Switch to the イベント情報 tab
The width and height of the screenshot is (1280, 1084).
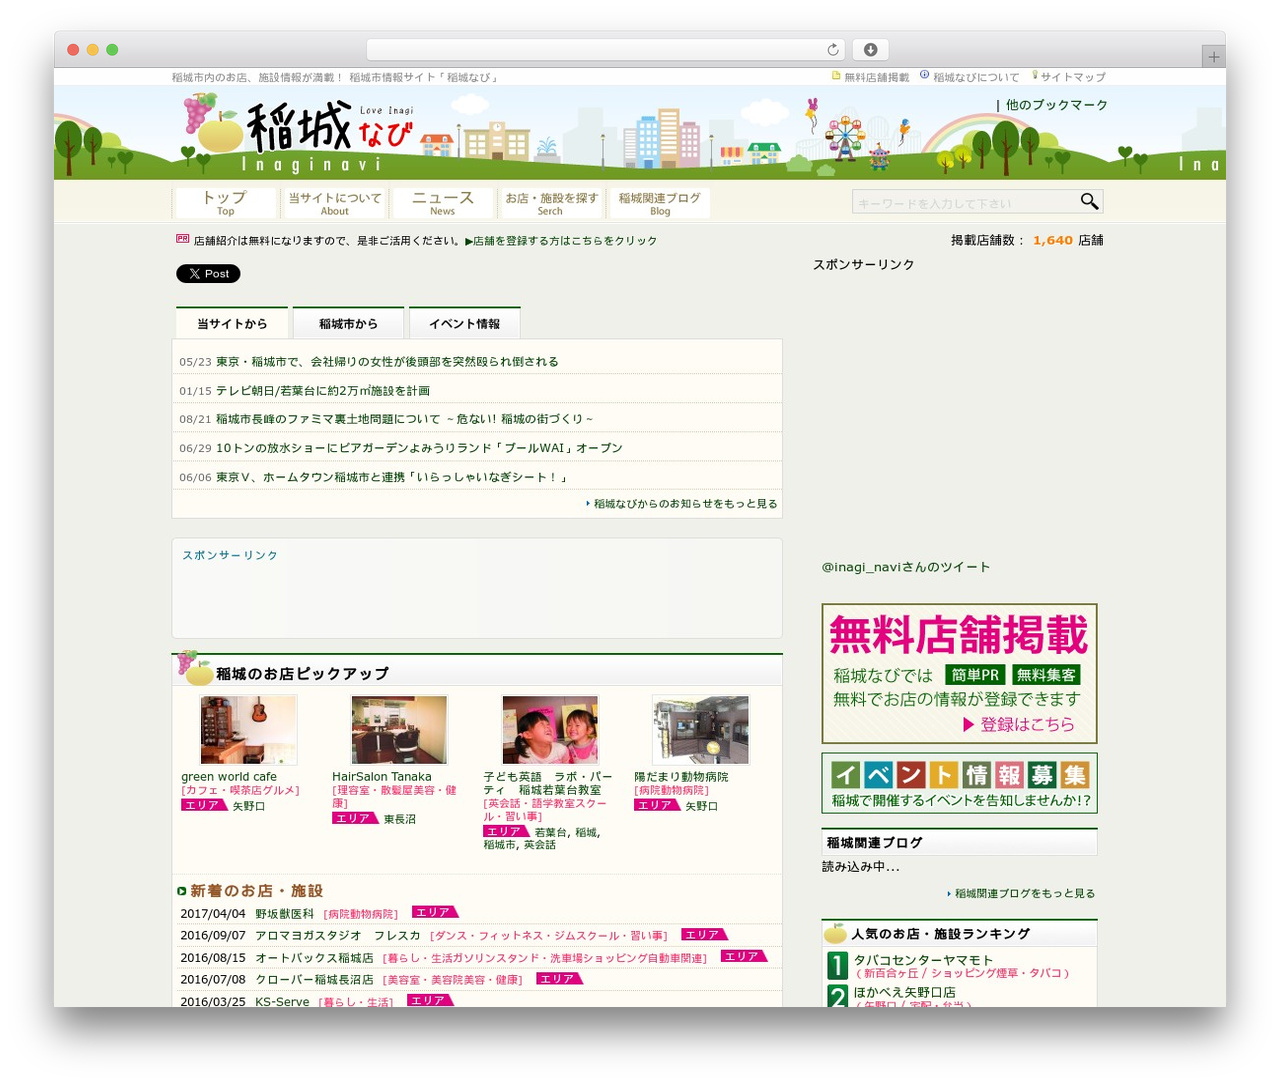pyautogui.click(x=464, y=323)
